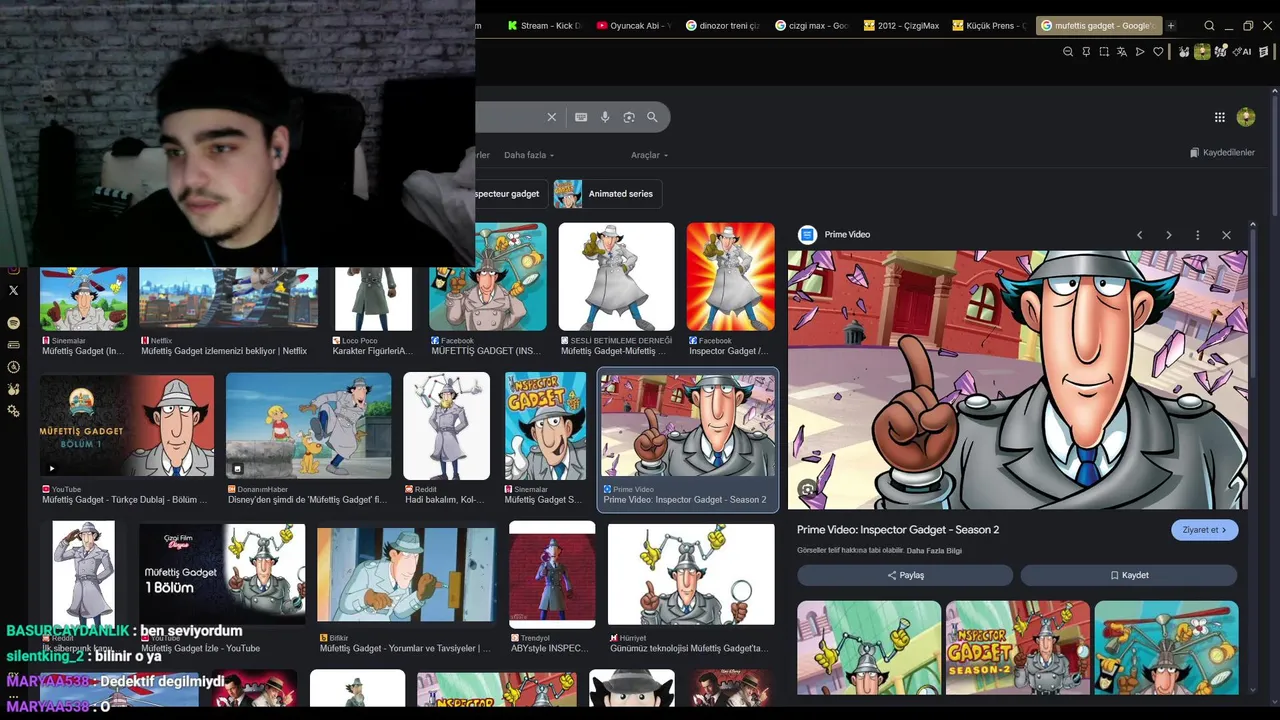Click the Paylaş share button
Screen dimensions: 1280x720
(x=905, y=575)
